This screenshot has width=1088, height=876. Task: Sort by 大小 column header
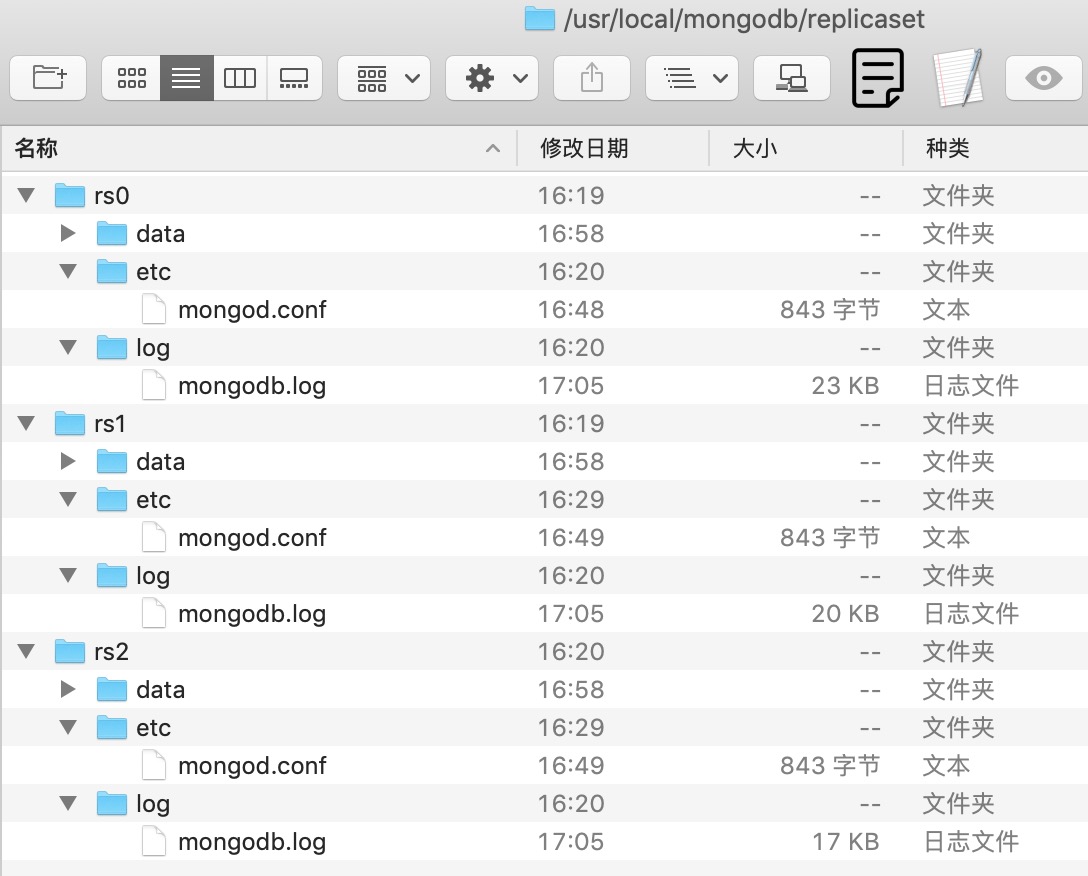click(x=755, y=149)
